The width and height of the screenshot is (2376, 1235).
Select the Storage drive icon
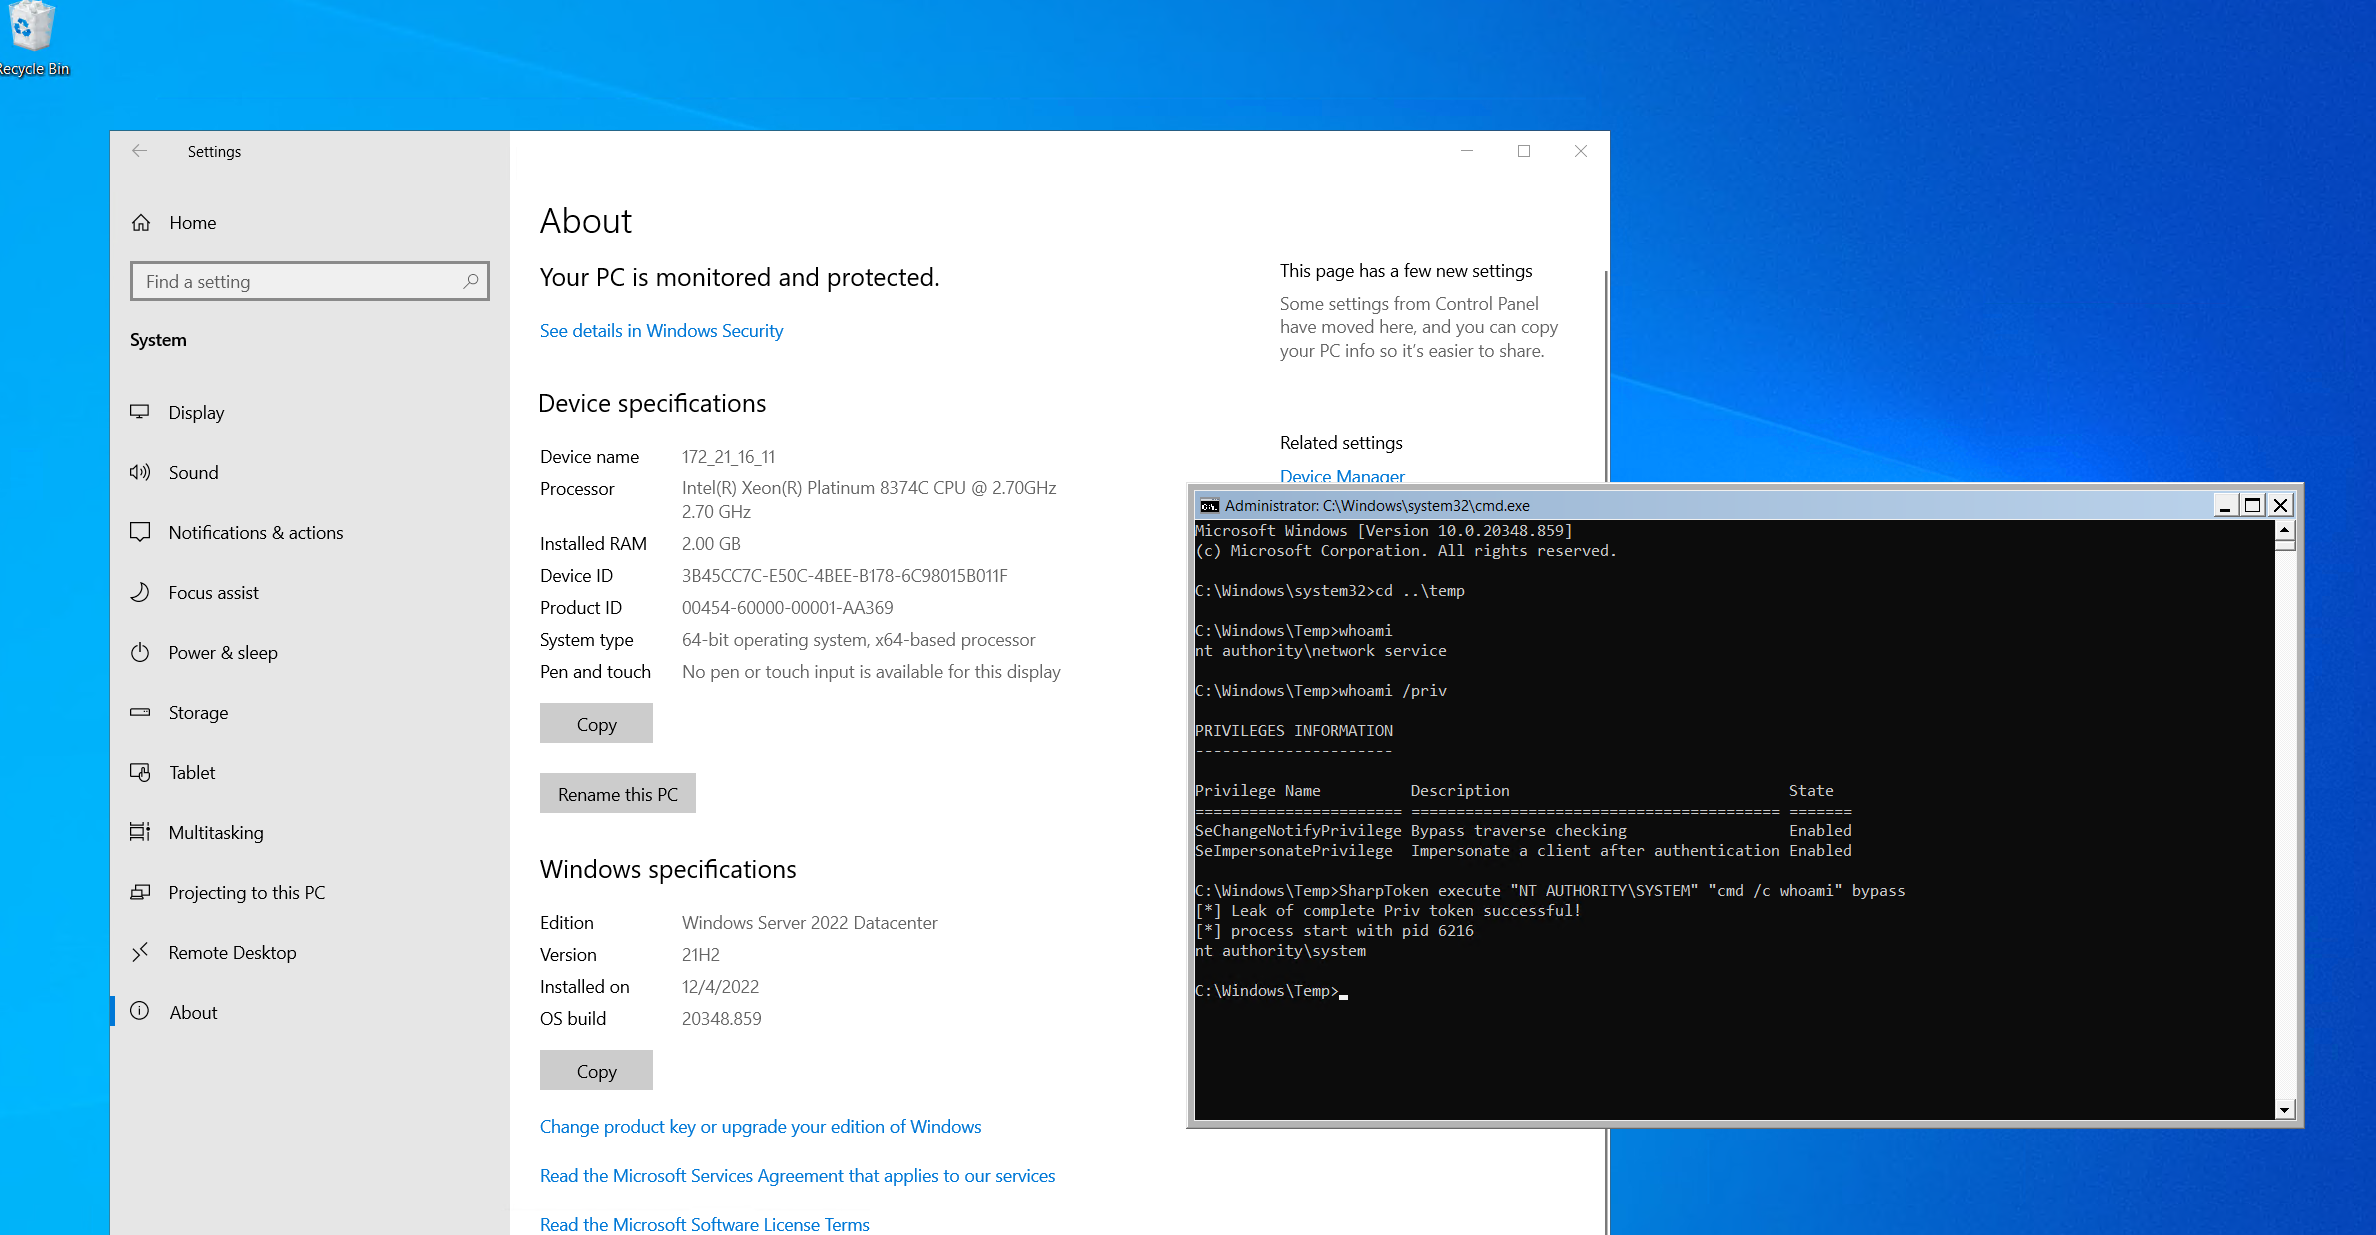(140, 712)
